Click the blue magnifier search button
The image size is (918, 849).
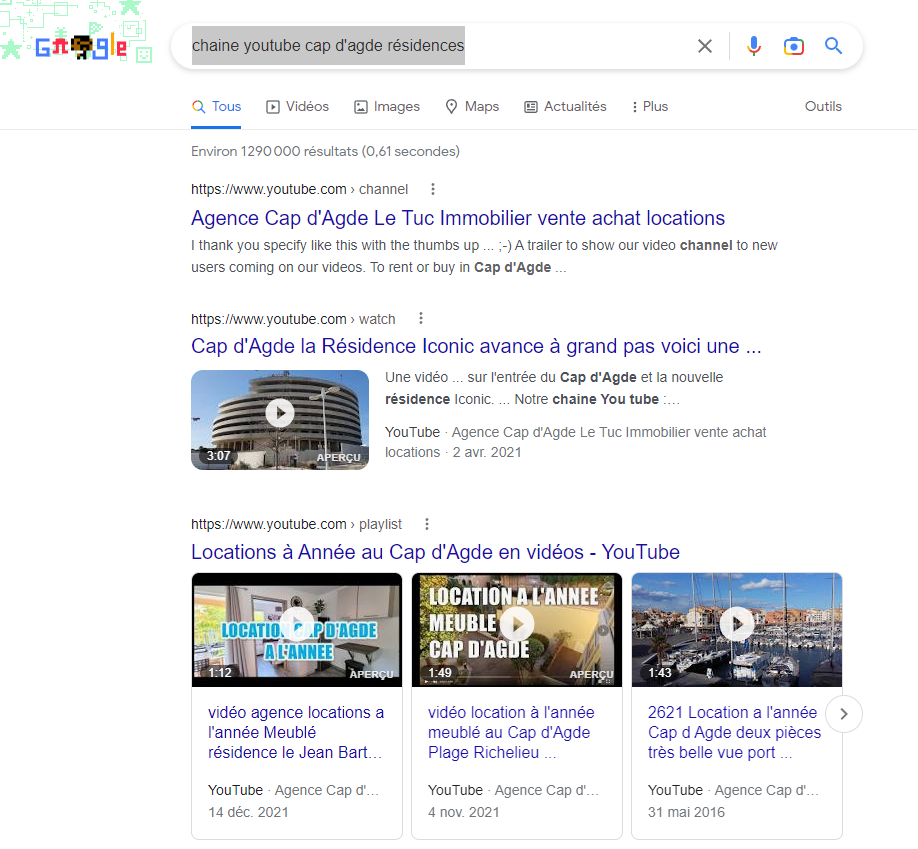coord(833,46)
